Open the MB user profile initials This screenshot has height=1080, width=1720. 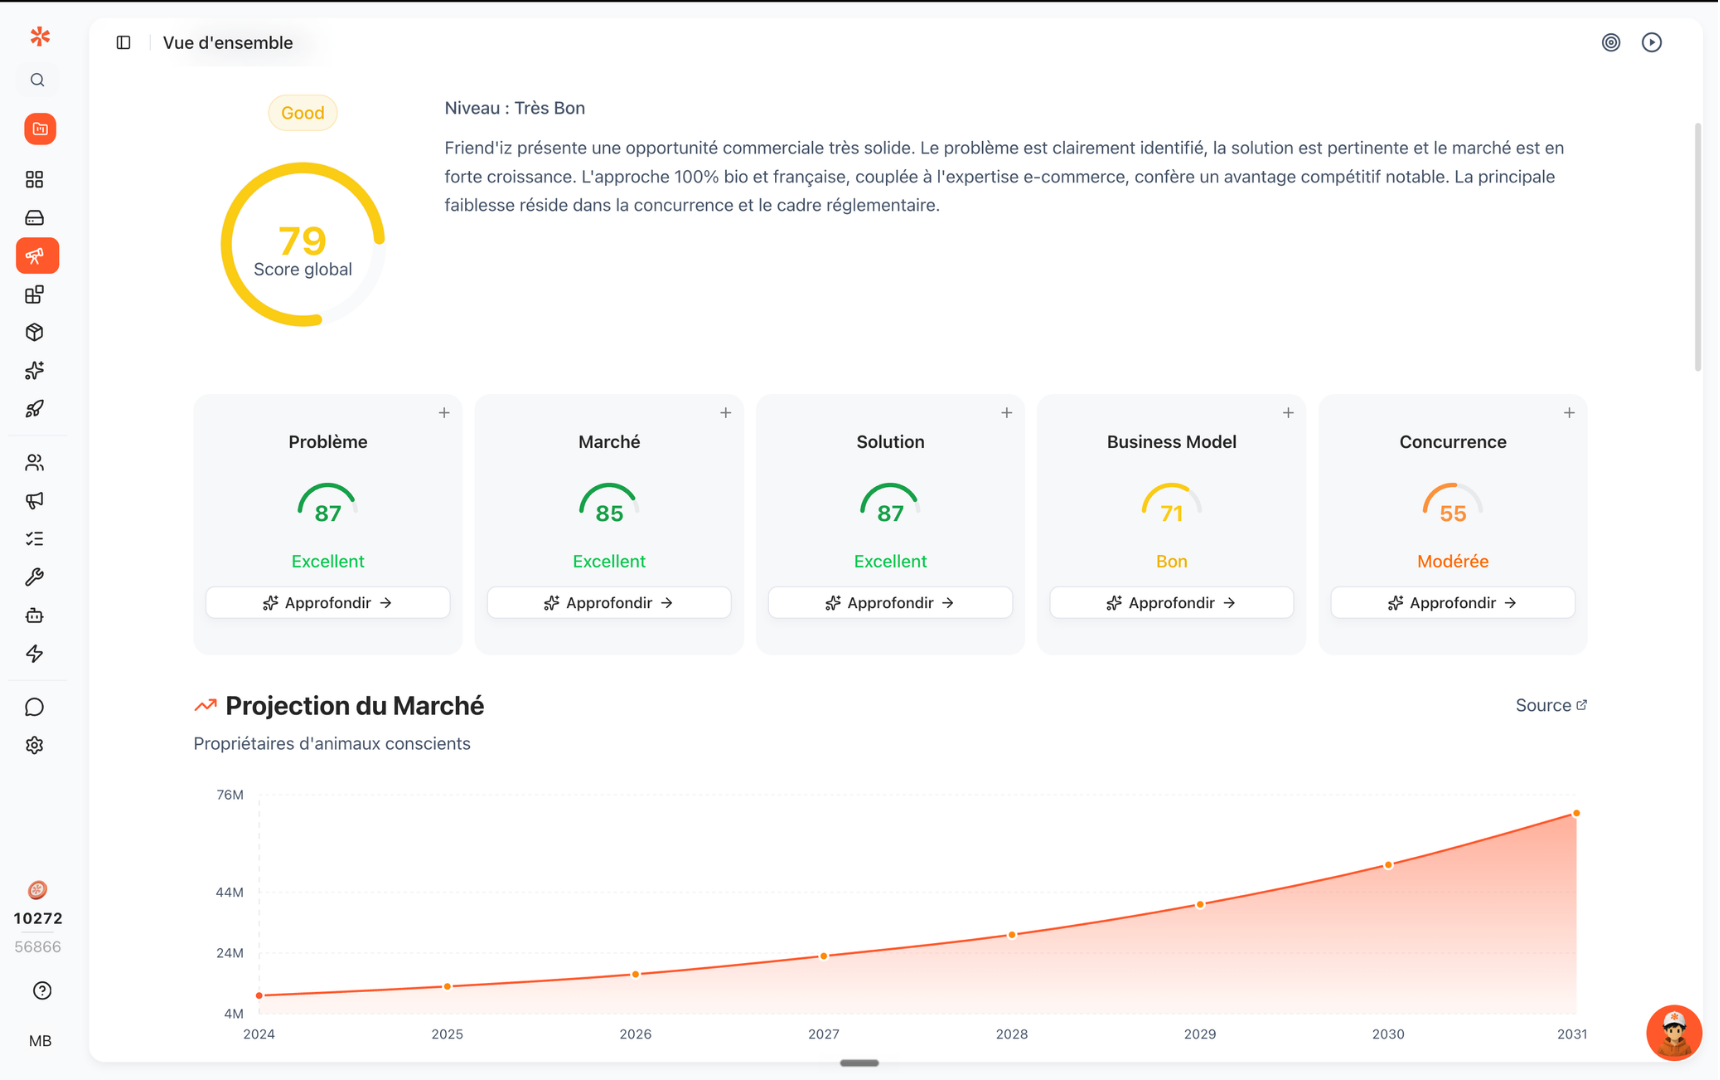pos(40,1041)
